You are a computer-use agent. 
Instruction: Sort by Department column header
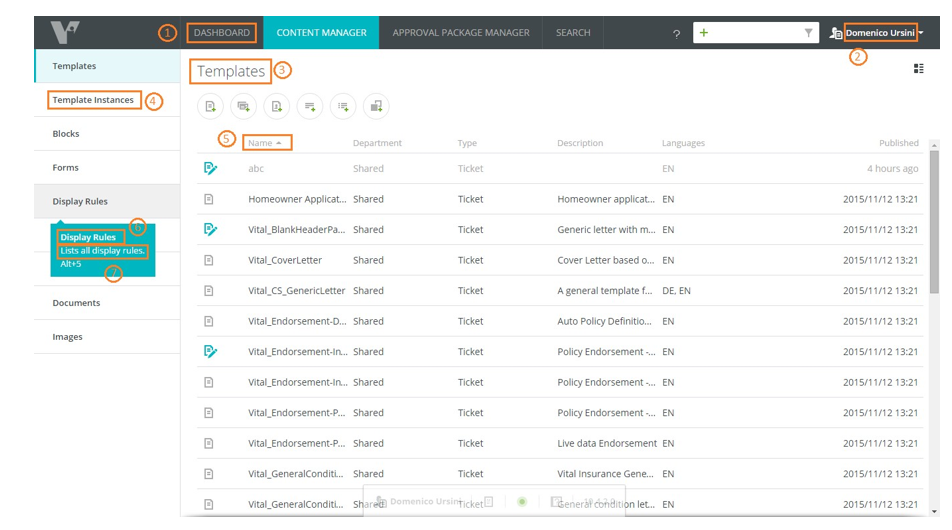(x=377, y=143)
